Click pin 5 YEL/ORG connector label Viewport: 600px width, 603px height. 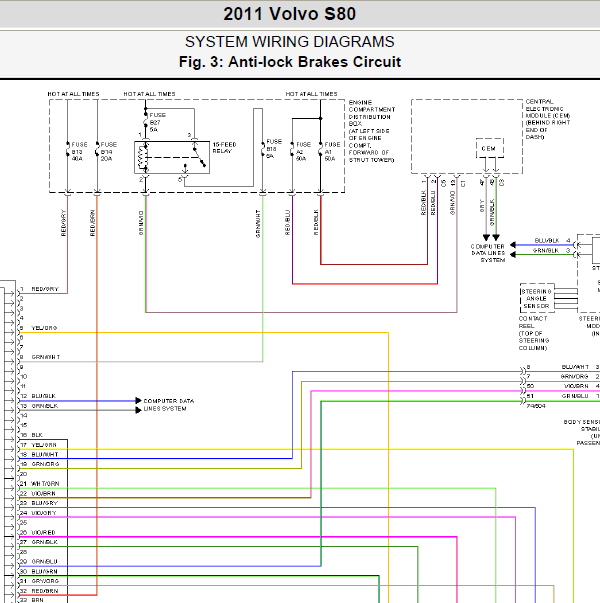click(44, 328)
